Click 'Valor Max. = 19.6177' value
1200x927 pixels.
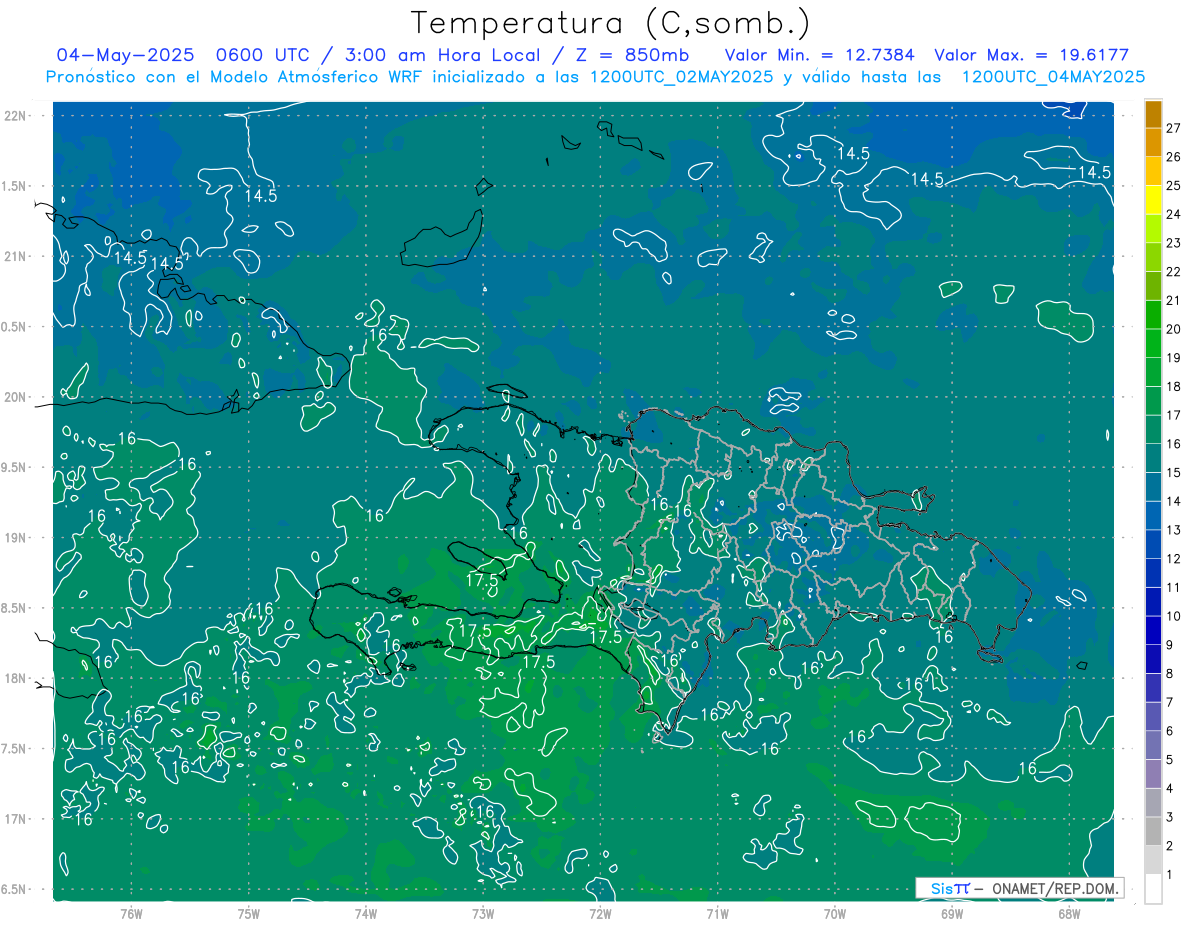[x=1031, y=55]
